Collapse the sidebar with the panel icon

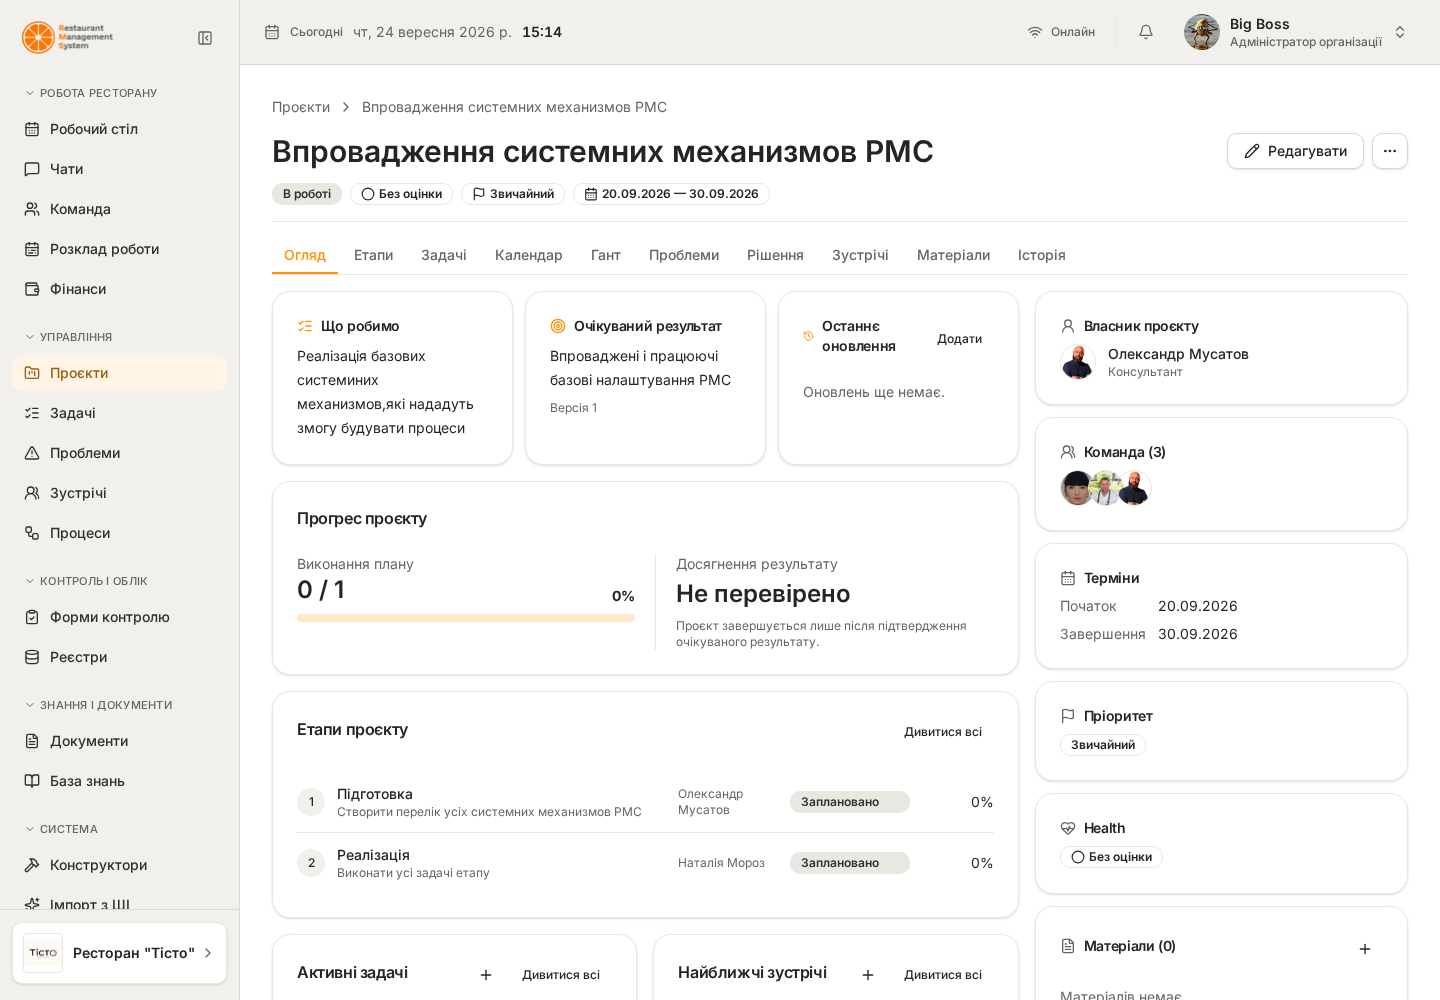click(205, 38)
